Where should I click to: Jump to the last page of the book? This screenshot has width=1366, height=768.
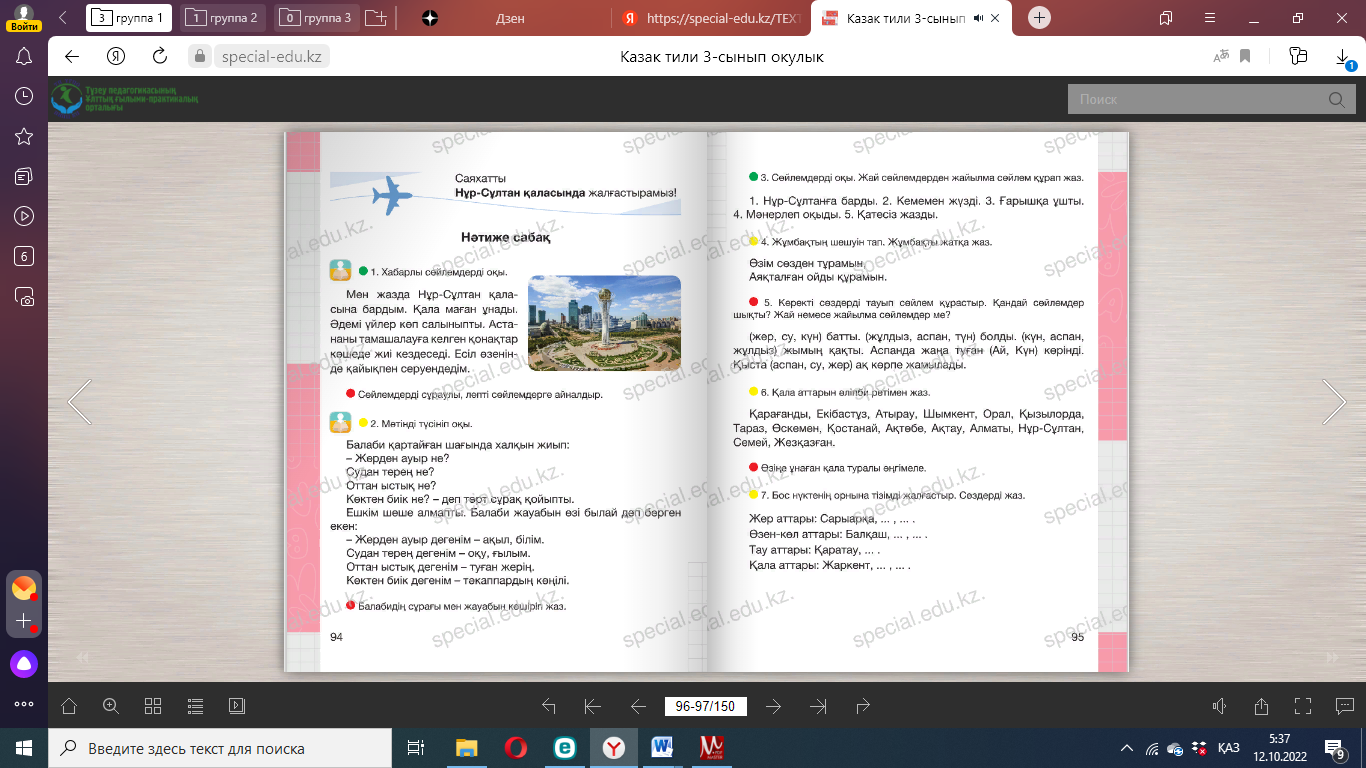(818, 706)
